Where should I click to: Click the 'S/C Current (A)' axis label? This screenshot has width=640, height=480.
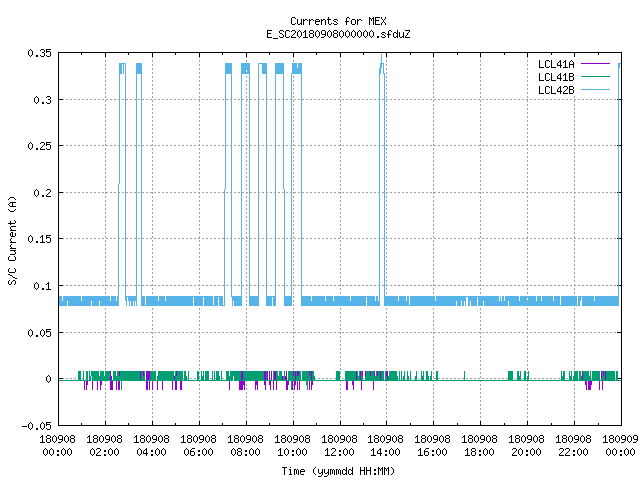tap(12, 241)
